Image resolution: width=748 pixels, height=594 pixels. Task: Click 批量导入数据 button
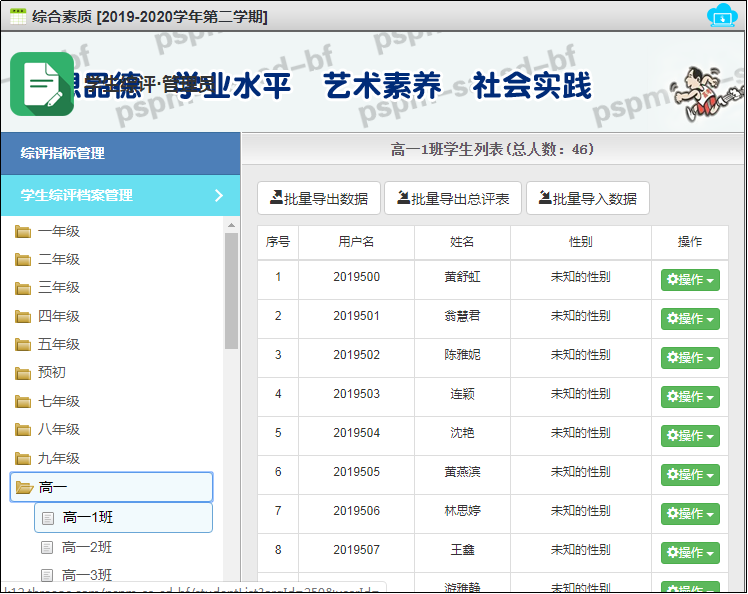[588, 198]
